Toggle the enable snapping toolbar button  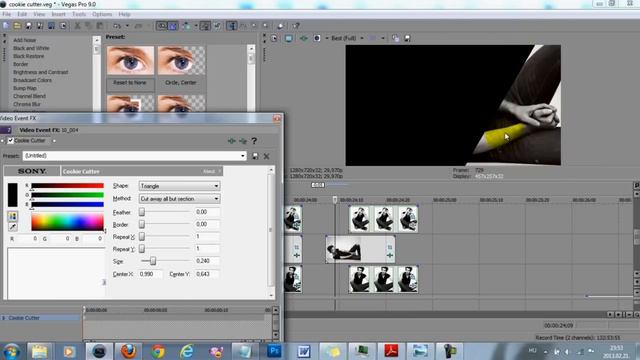tap(162, 26)
